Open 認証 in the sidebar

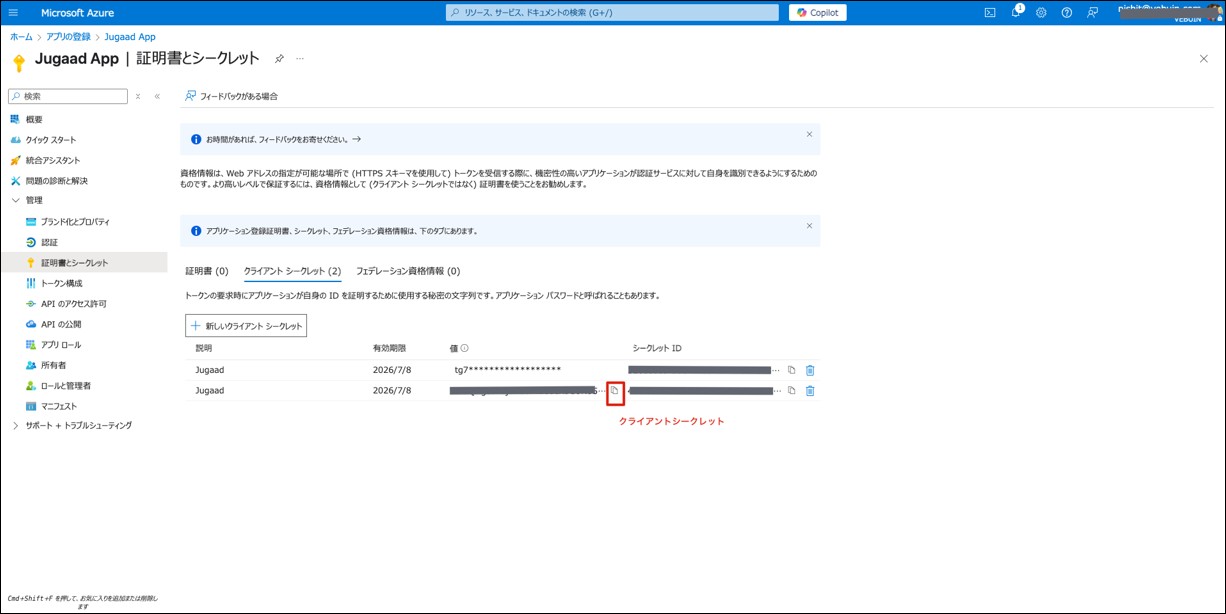tap(49, 242)
